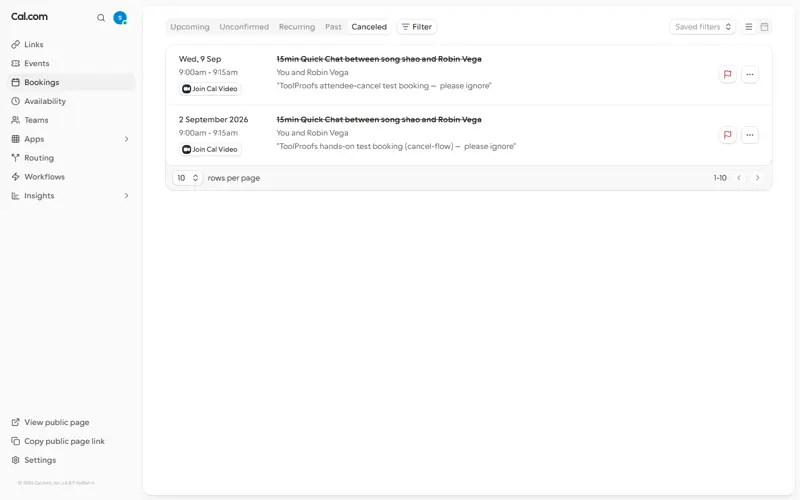Image resolution: width=800 pixels, height=500 pixels.
Task: Open the Apps sidebar item
Action: [71, 139]
